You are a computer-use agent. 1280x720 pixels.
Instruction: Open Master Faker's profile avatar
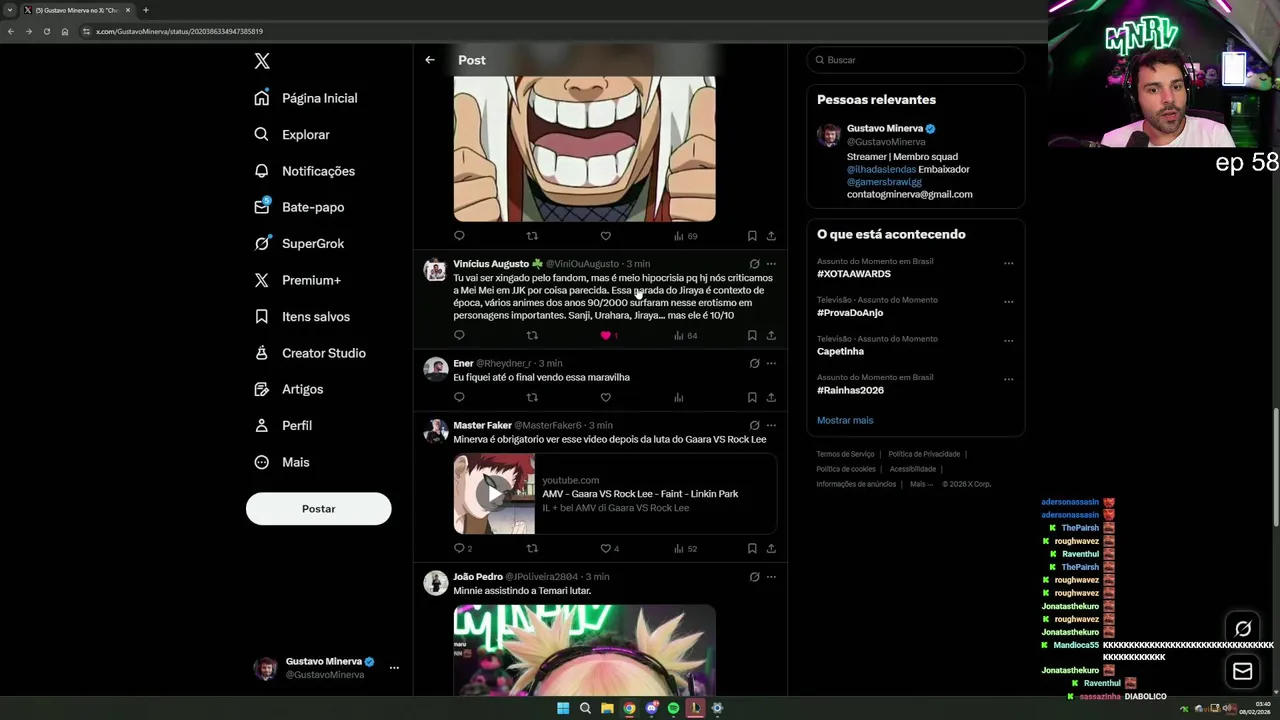435,431
